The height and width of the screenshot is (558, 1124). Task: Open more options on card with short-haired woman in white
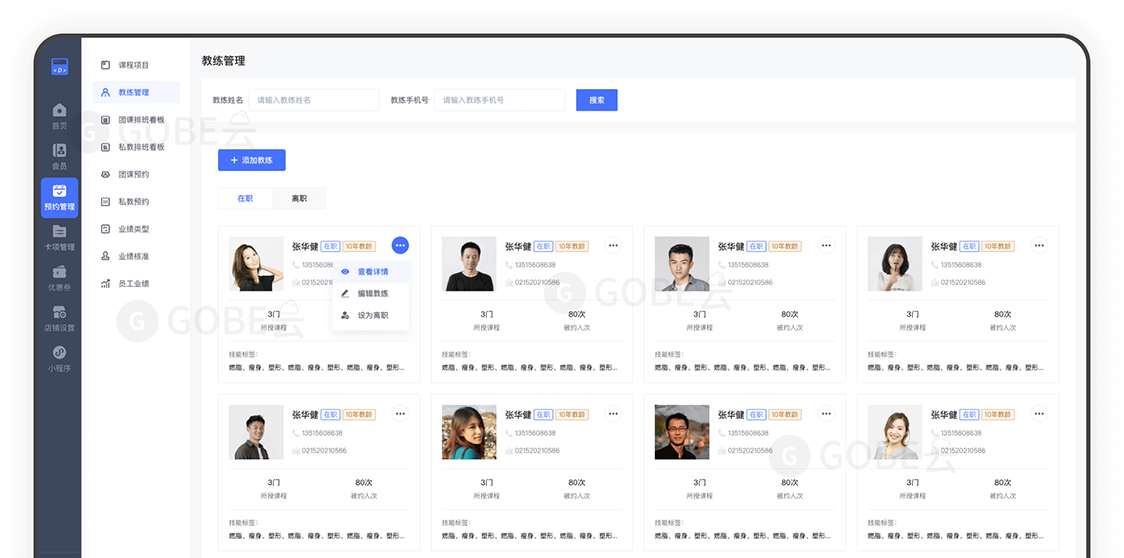coord(1039,413)
